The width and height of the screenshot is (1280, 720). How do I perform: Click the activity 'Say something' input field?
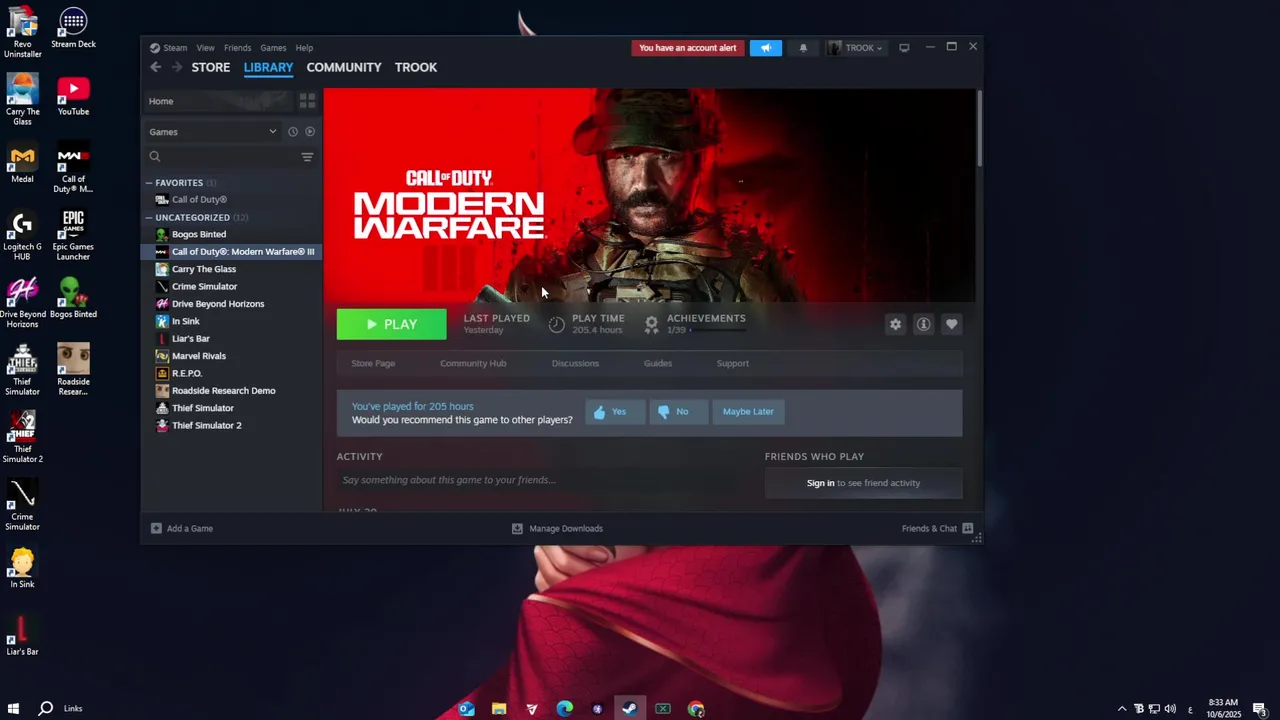[542, 480]
